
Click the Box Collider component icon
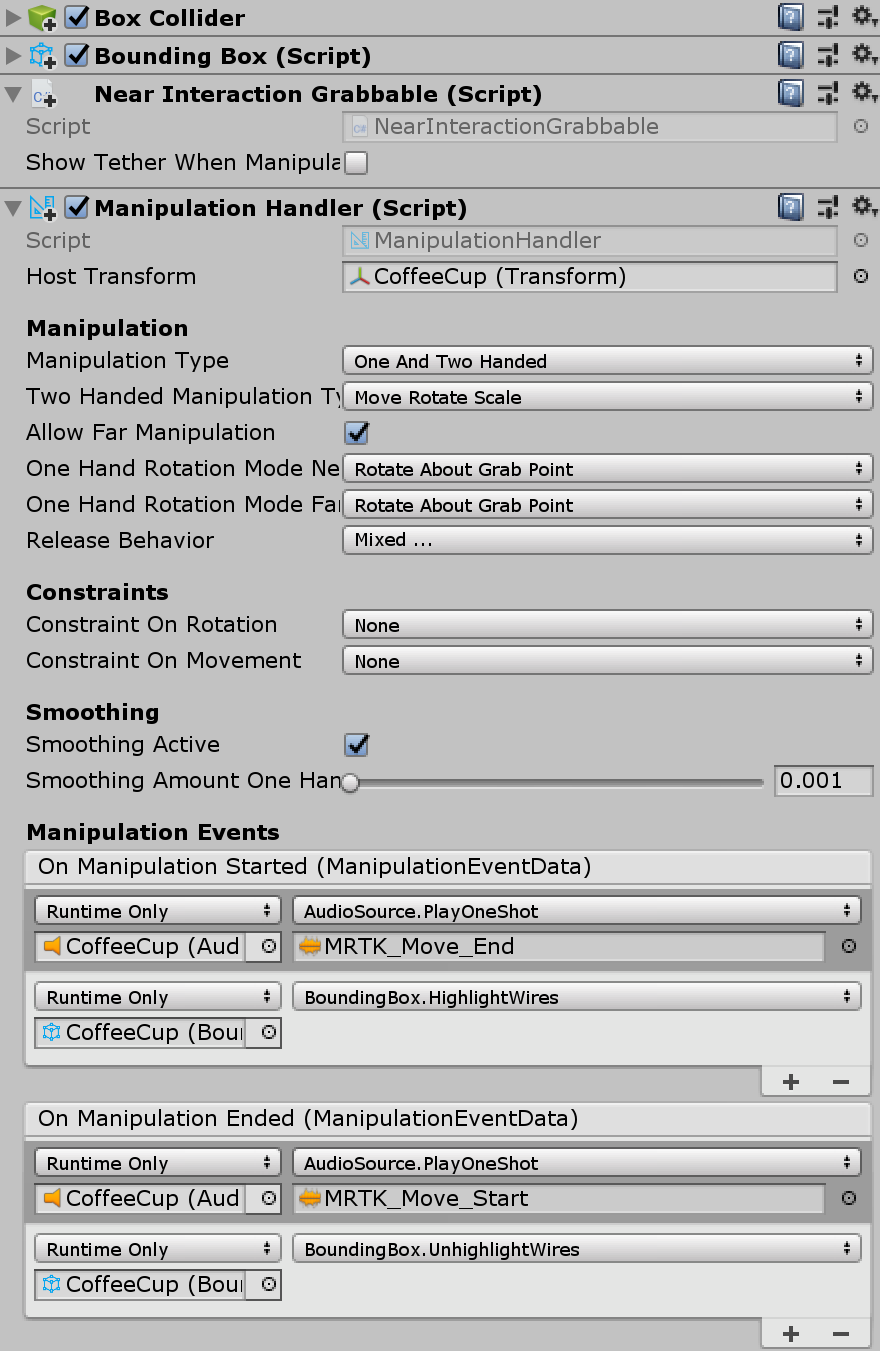[42, 17]
